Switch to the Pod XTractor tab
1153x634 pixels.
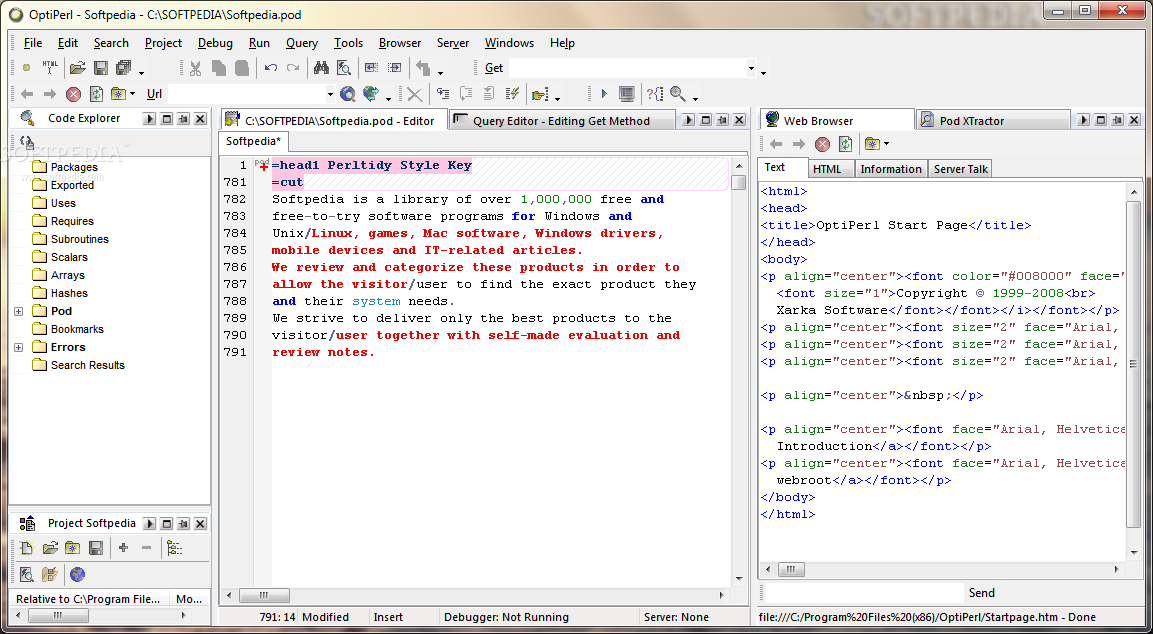993,121
